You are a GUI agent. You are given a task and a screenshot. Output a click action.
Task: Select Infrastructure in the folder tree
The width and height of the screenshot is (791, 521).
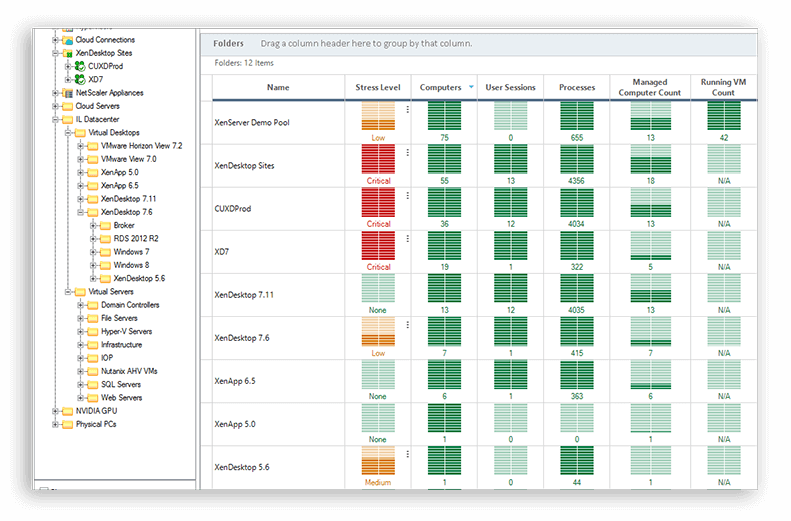(122, 345)
